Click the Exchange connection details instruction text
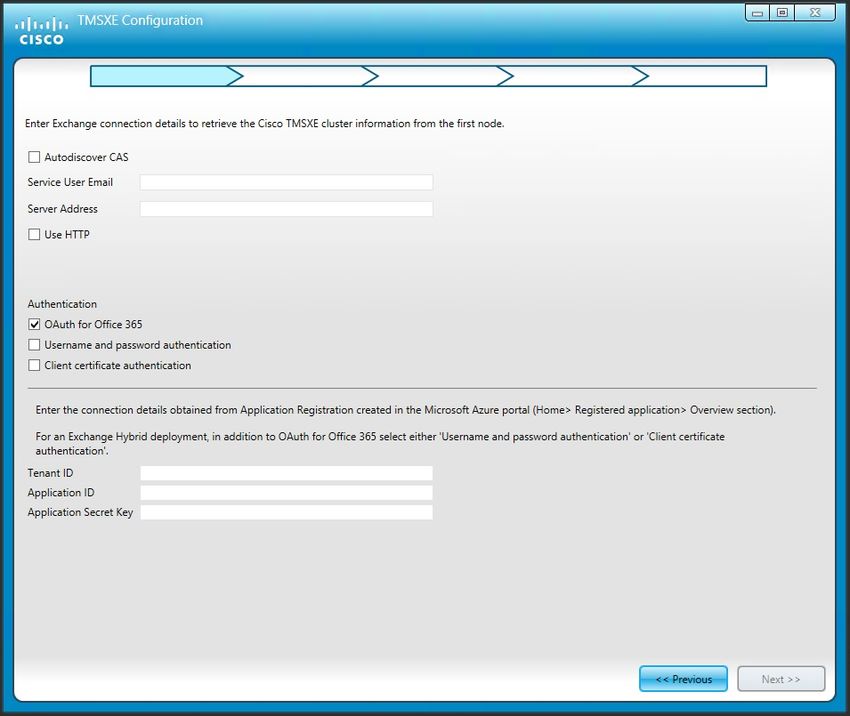The width and height of the screenshot is (850, 716). click(265, 124)
